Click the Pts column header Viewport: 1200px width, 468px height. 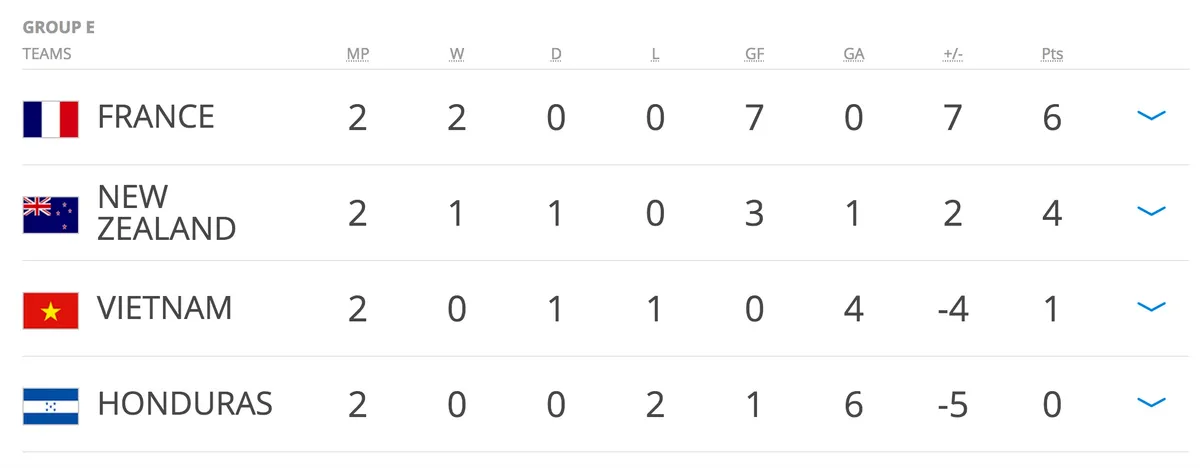click(1052, 54)
